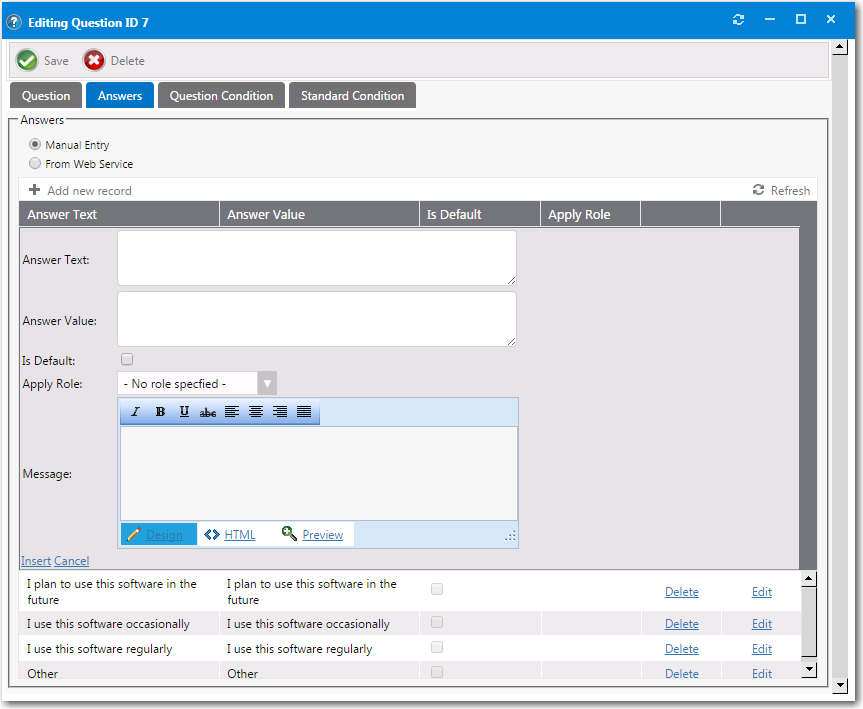Click the Insert link below the message editor
Viewport: 863px width, 709px height.
pos(35,560)
